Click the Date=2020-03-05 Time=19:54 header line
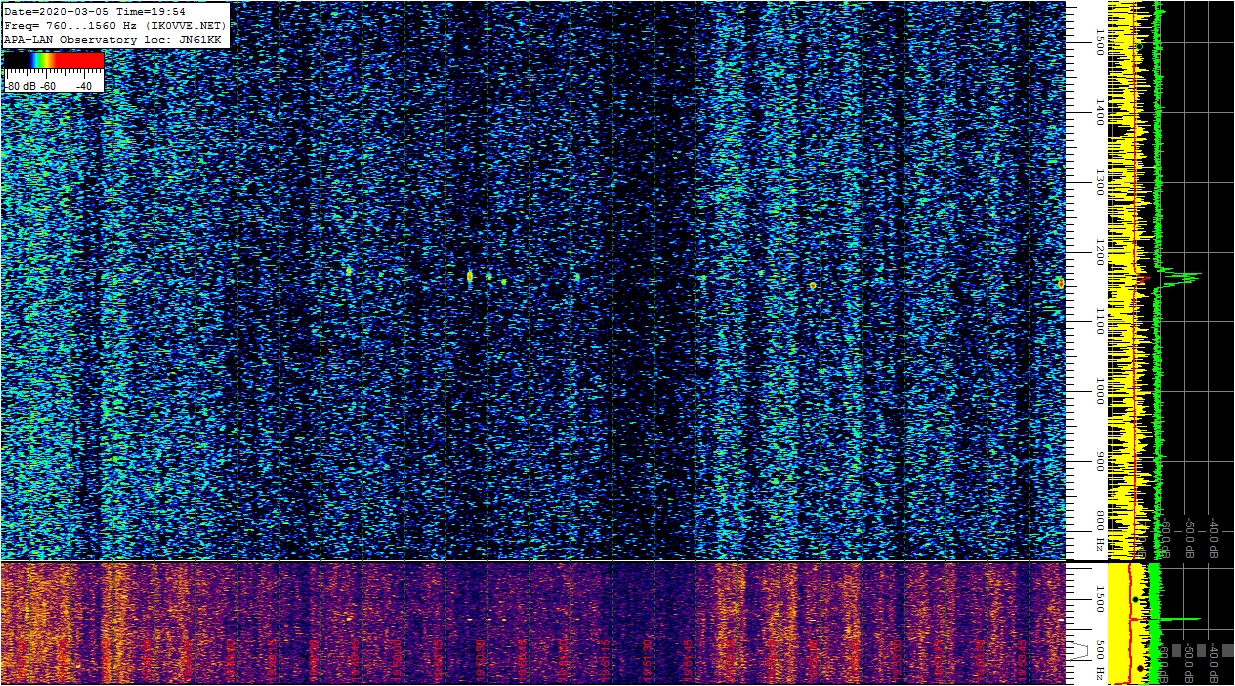The height and width of the screenshot is (686, 1235). point(95,11)
